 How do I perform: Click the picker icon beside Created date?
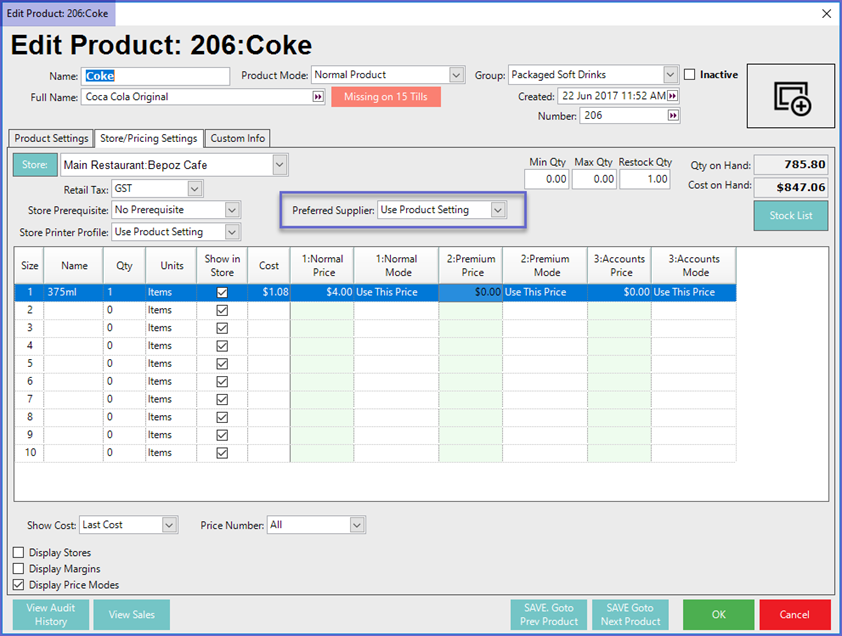pyautogui.click(x=673, y=96)
